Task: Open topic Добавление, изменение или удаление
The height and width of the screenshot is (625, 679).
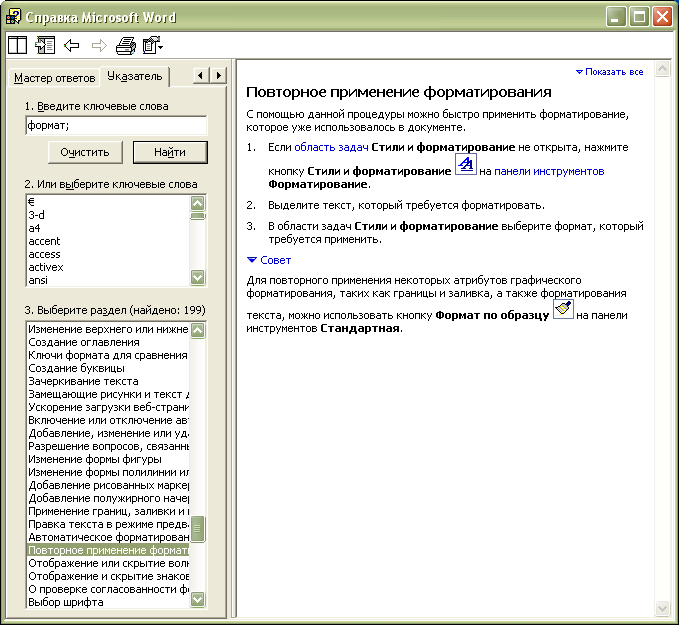Action: 108,433
